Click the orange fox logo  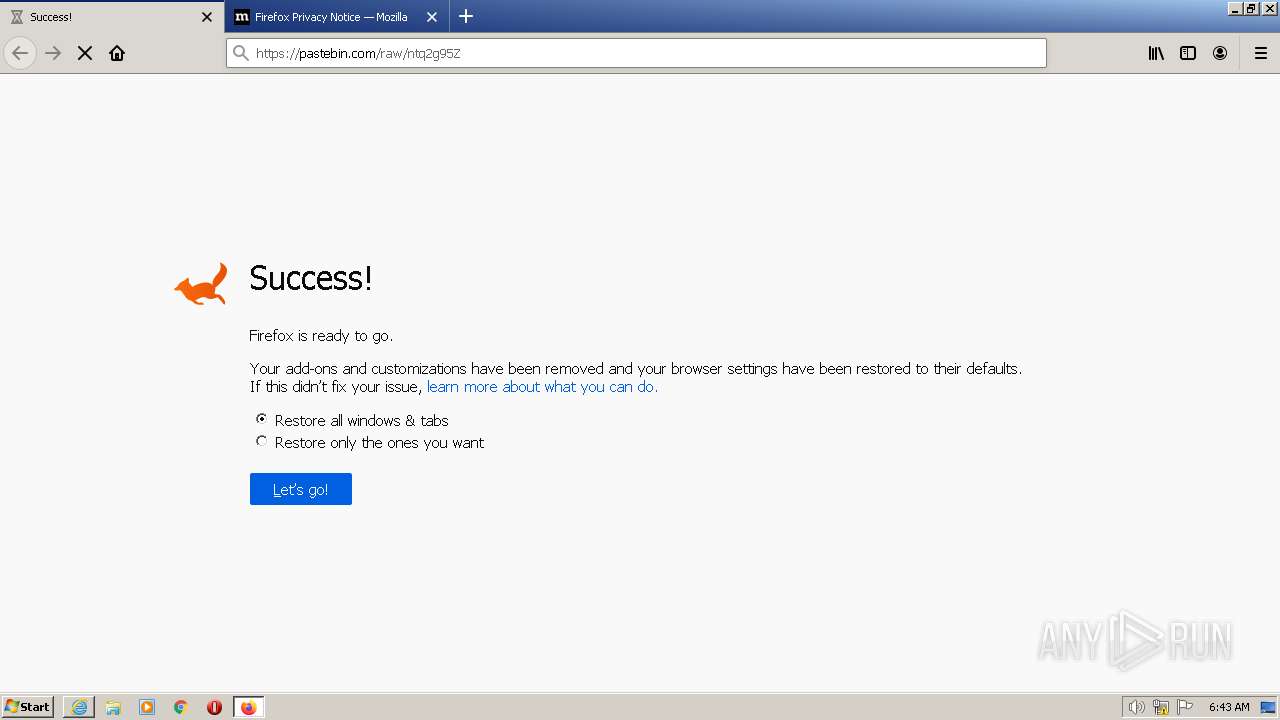point(201,284)
